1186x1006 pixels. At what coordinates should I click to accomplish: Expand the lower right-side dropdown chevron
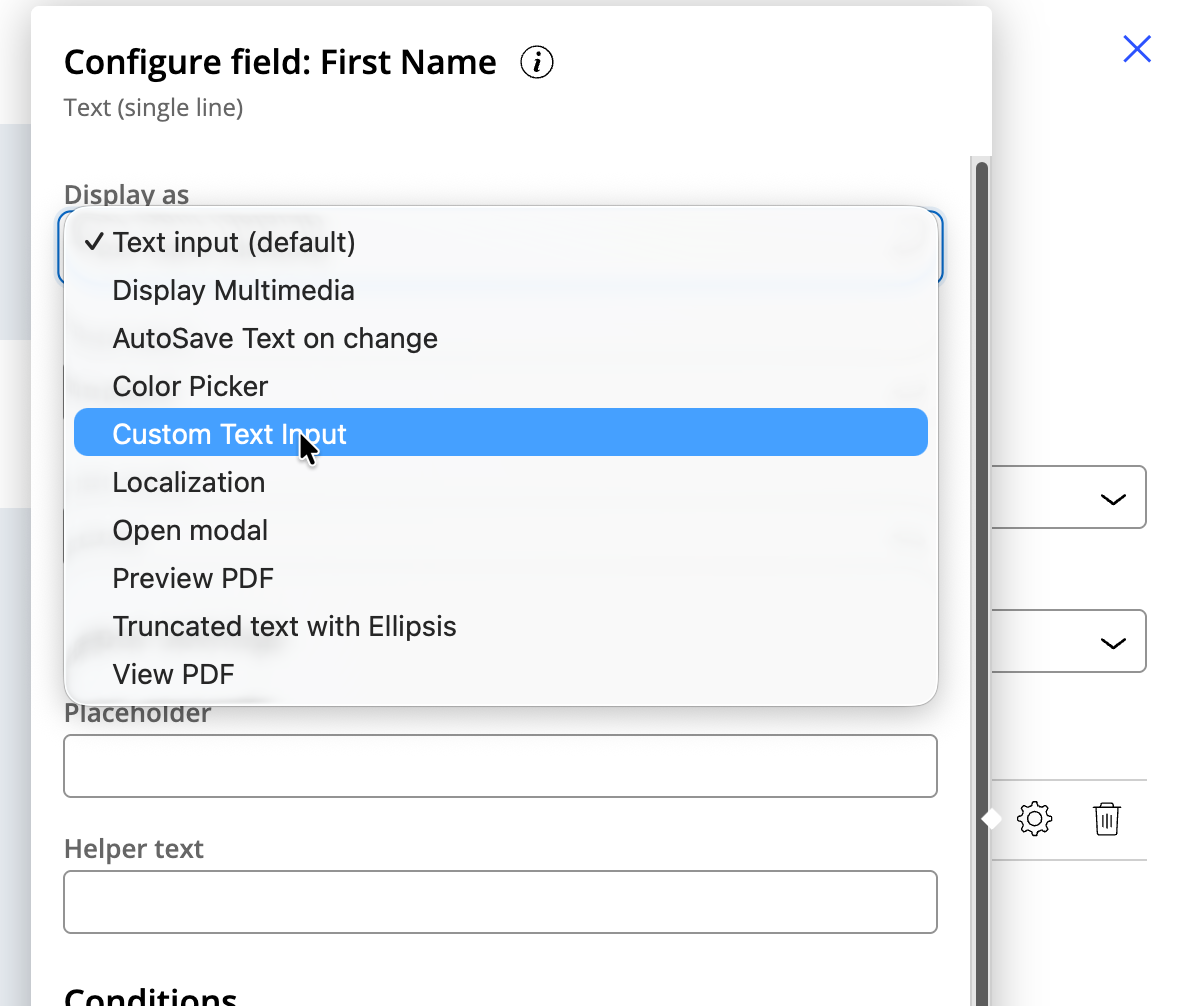tap(1112, 642)
